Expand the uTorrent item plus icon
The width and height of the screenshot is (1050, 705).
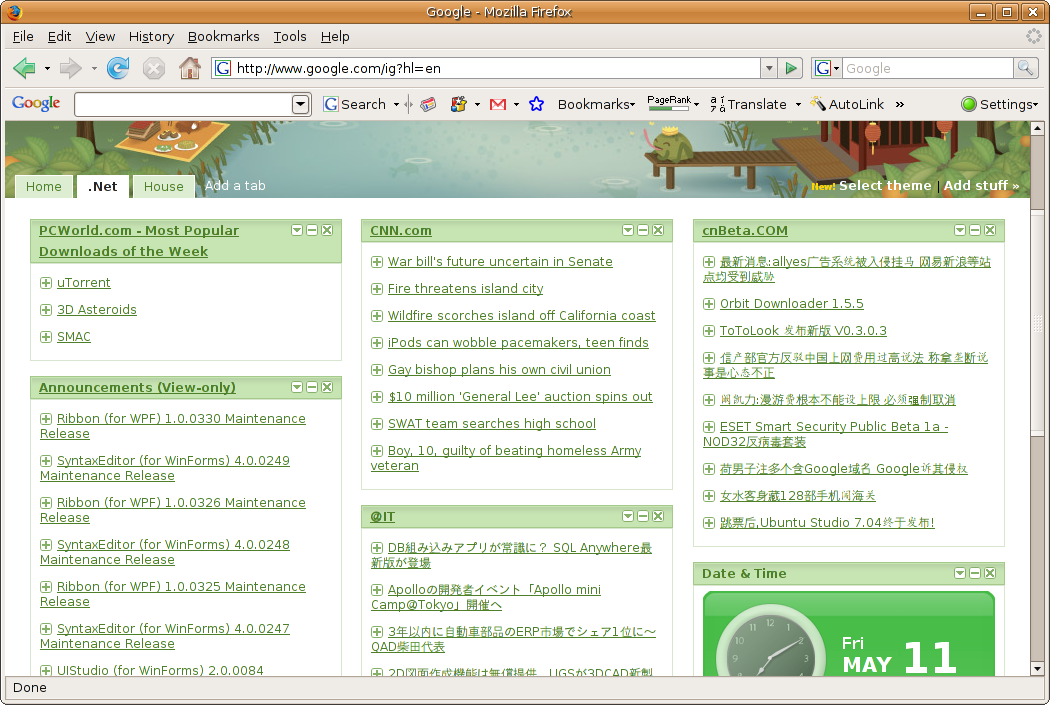click(46, 283)
